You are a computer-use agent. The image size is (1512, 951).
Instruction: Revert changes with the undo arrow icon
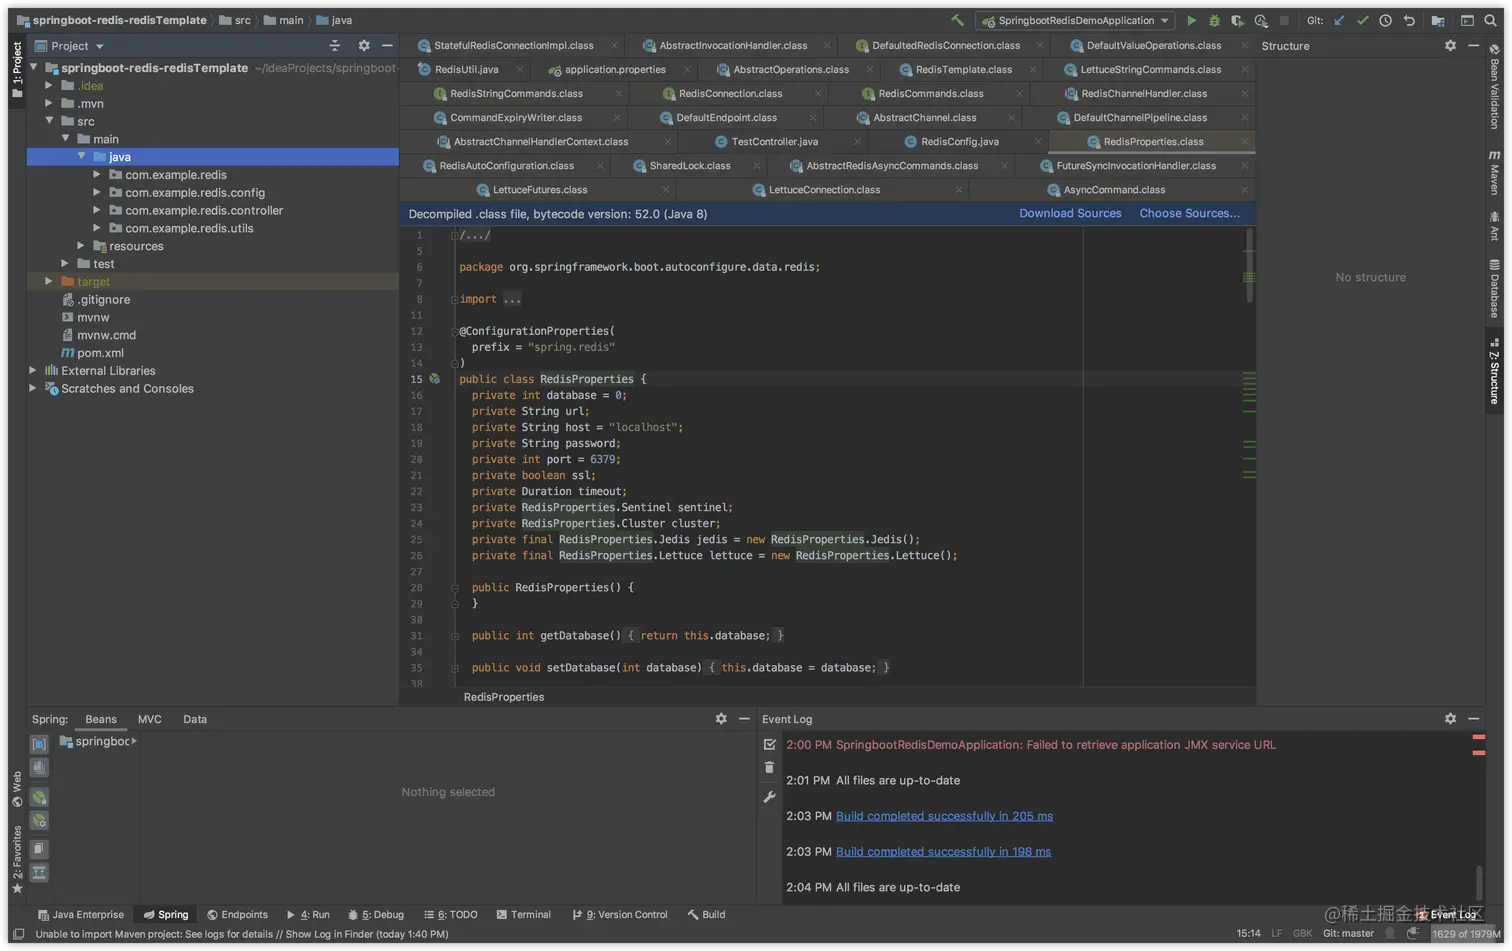pyautogui.click(x=1409, y=20)
